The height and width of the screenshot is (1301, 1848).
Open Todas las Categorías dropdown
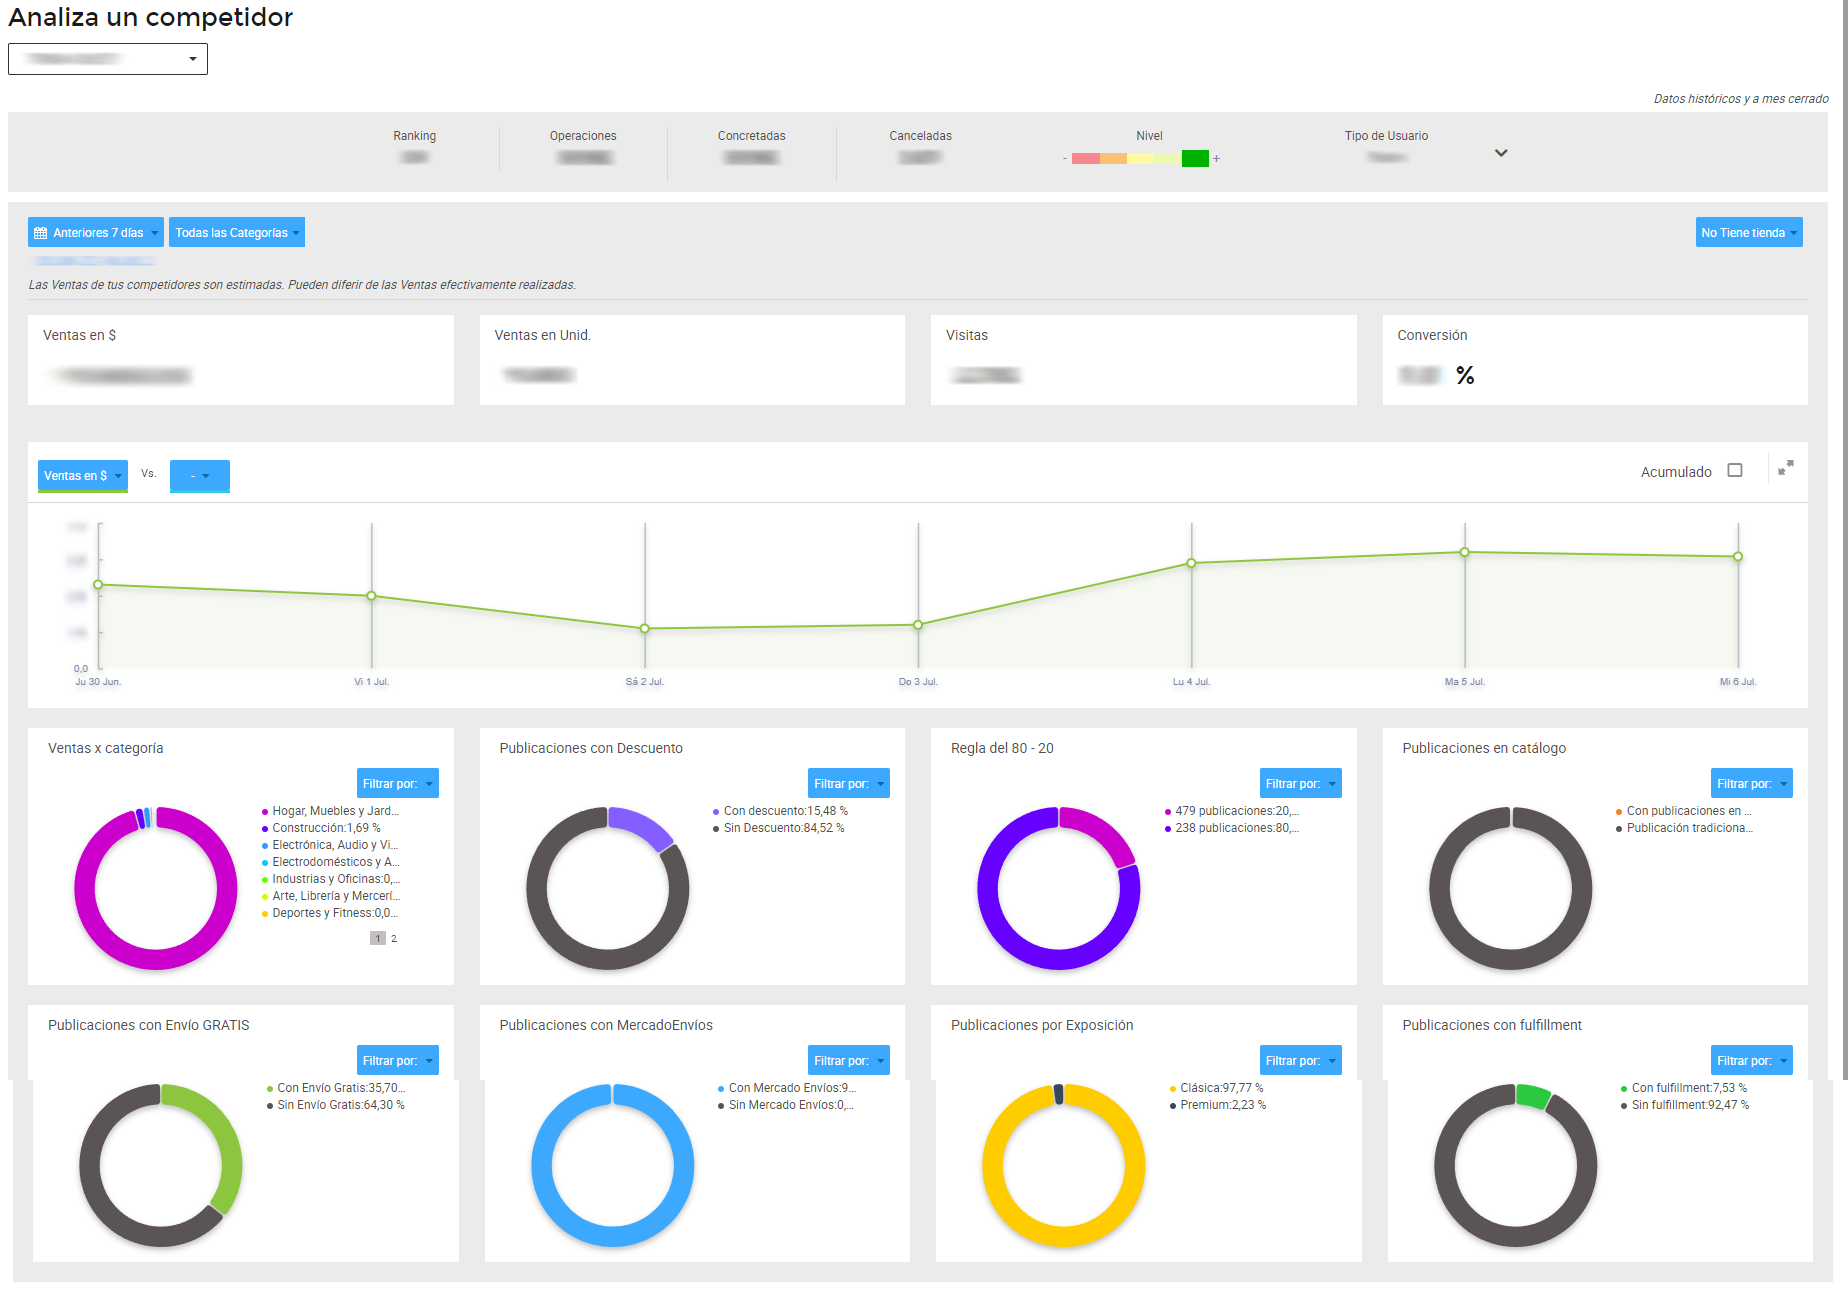(237, 232)
